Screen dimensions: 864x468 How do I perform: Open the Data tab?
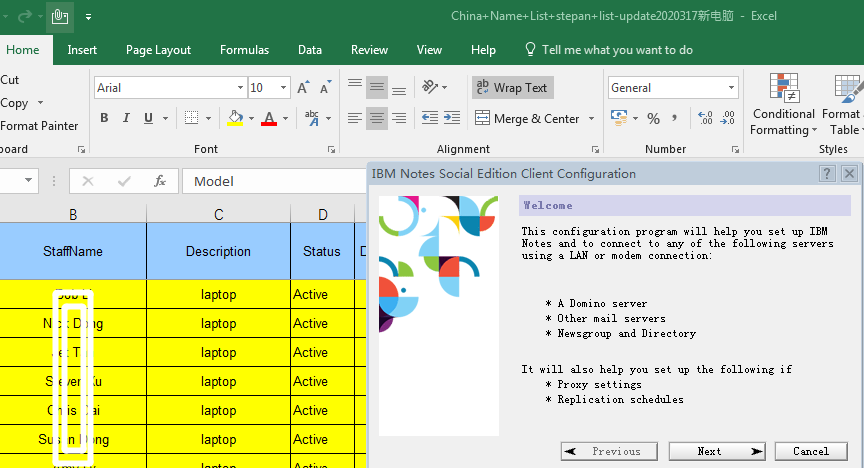point(310,50)
